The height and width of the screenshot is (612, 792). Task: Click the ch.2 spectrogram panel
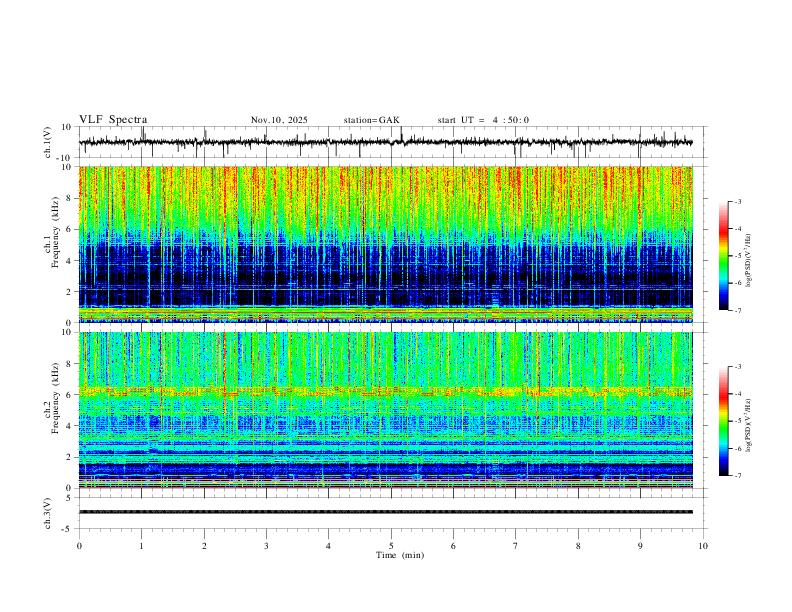(386, 410)
